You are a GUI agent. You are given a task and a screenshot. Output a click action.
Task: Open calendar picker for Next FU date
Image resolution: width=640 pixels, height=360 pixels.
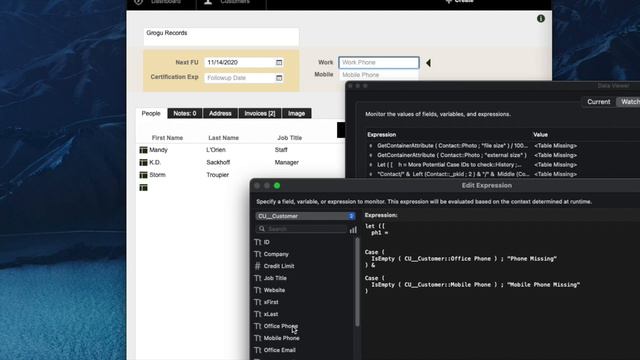279,62
